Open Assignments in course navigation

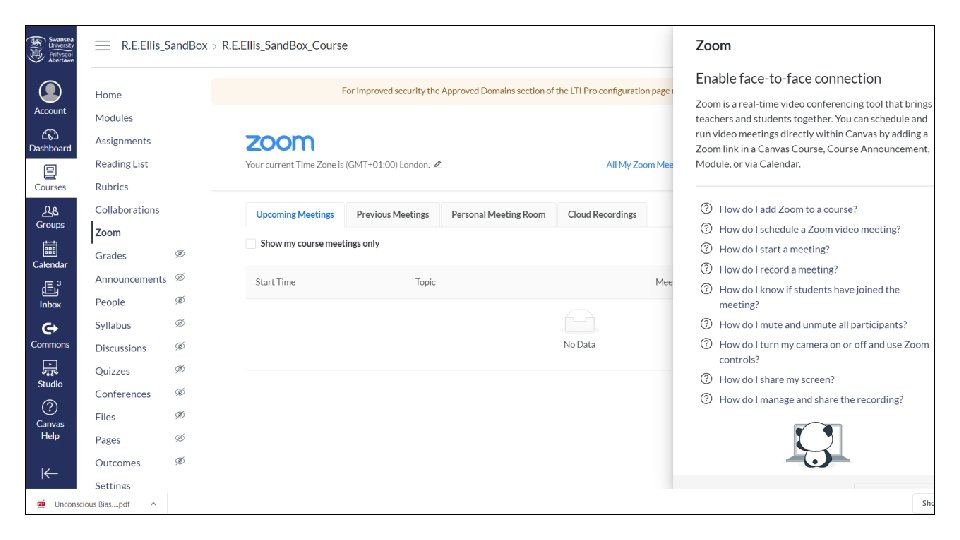123,141
